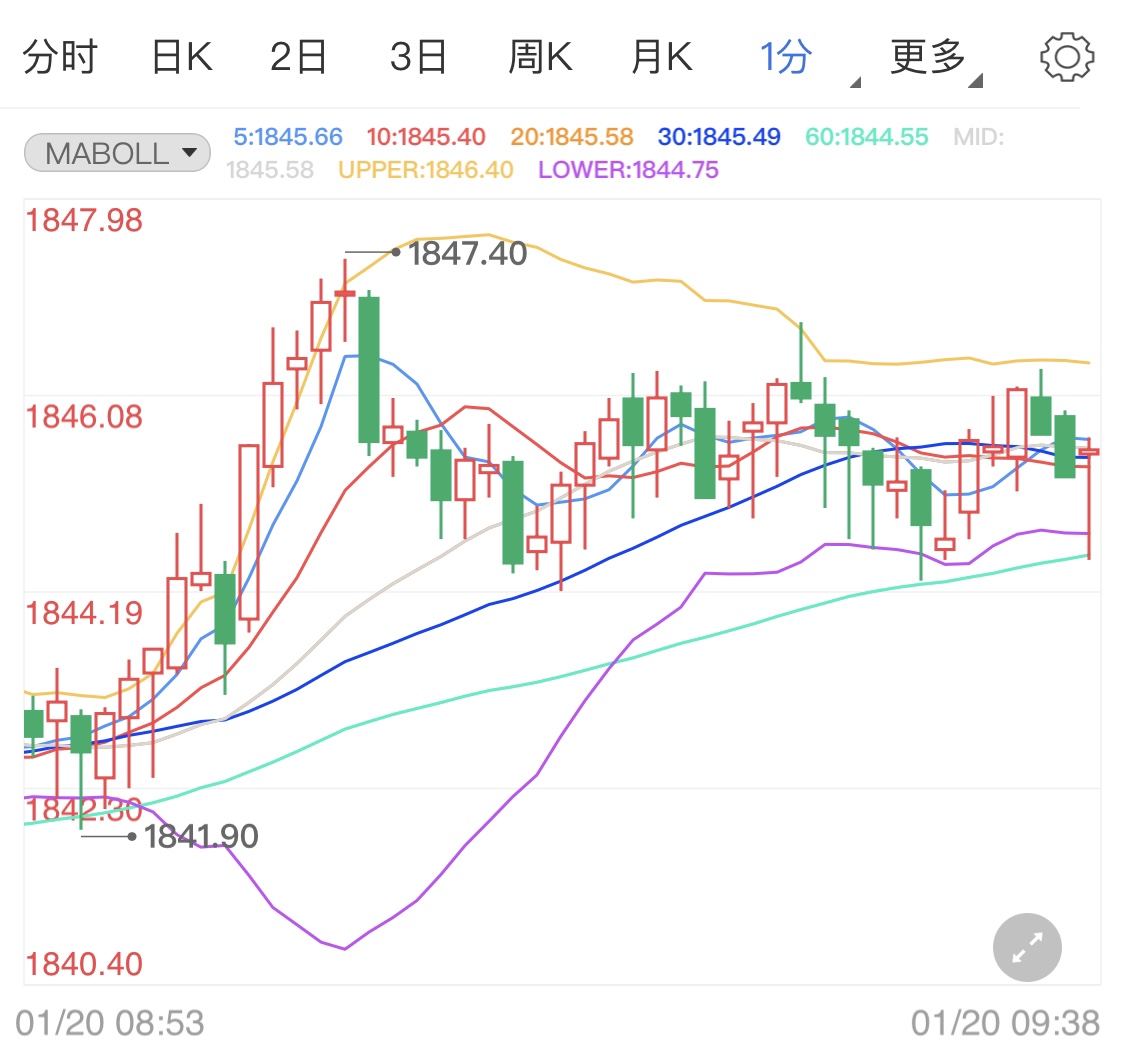1125x1062 pixels.
Task: Expand chart fullscreen via diagonal arrows icon
Action: click(x=1026, y=946)
